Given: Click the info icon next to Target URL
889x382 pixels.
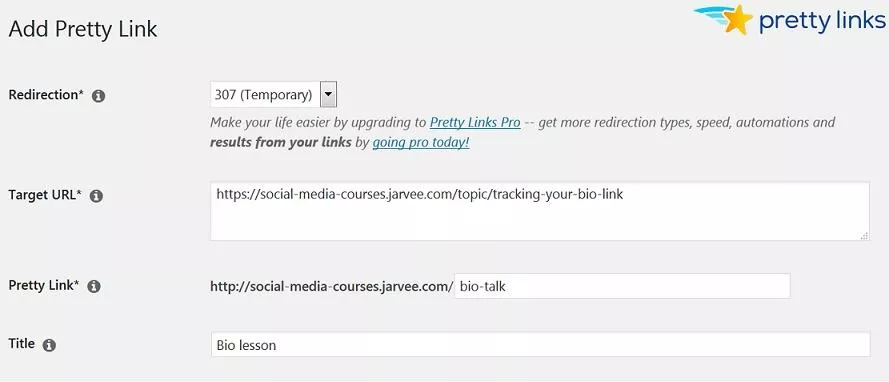Looking at the screenshot, I should pos(96,196).
